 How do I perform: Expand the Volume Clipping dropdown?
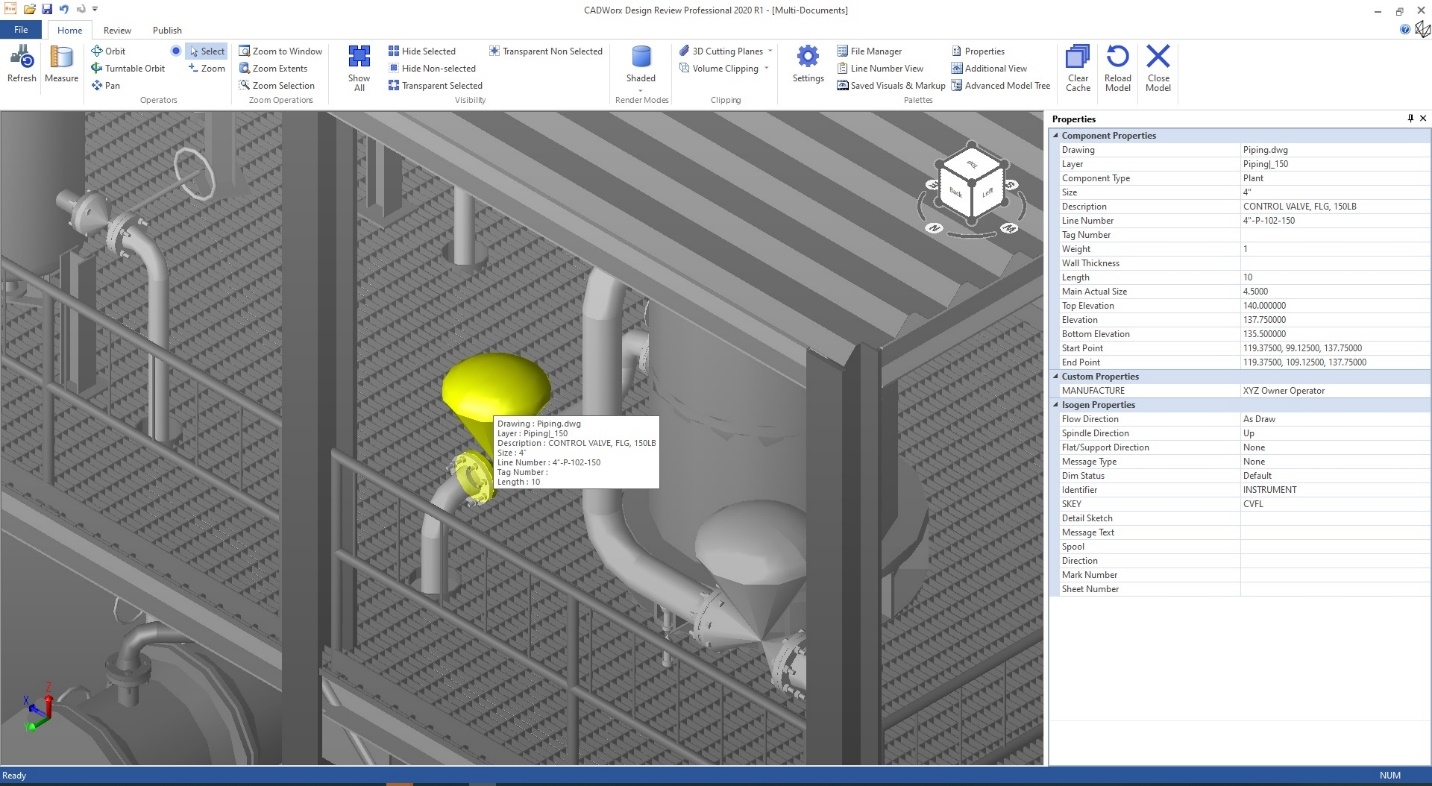pyautogui.click(x=766, y=68)
